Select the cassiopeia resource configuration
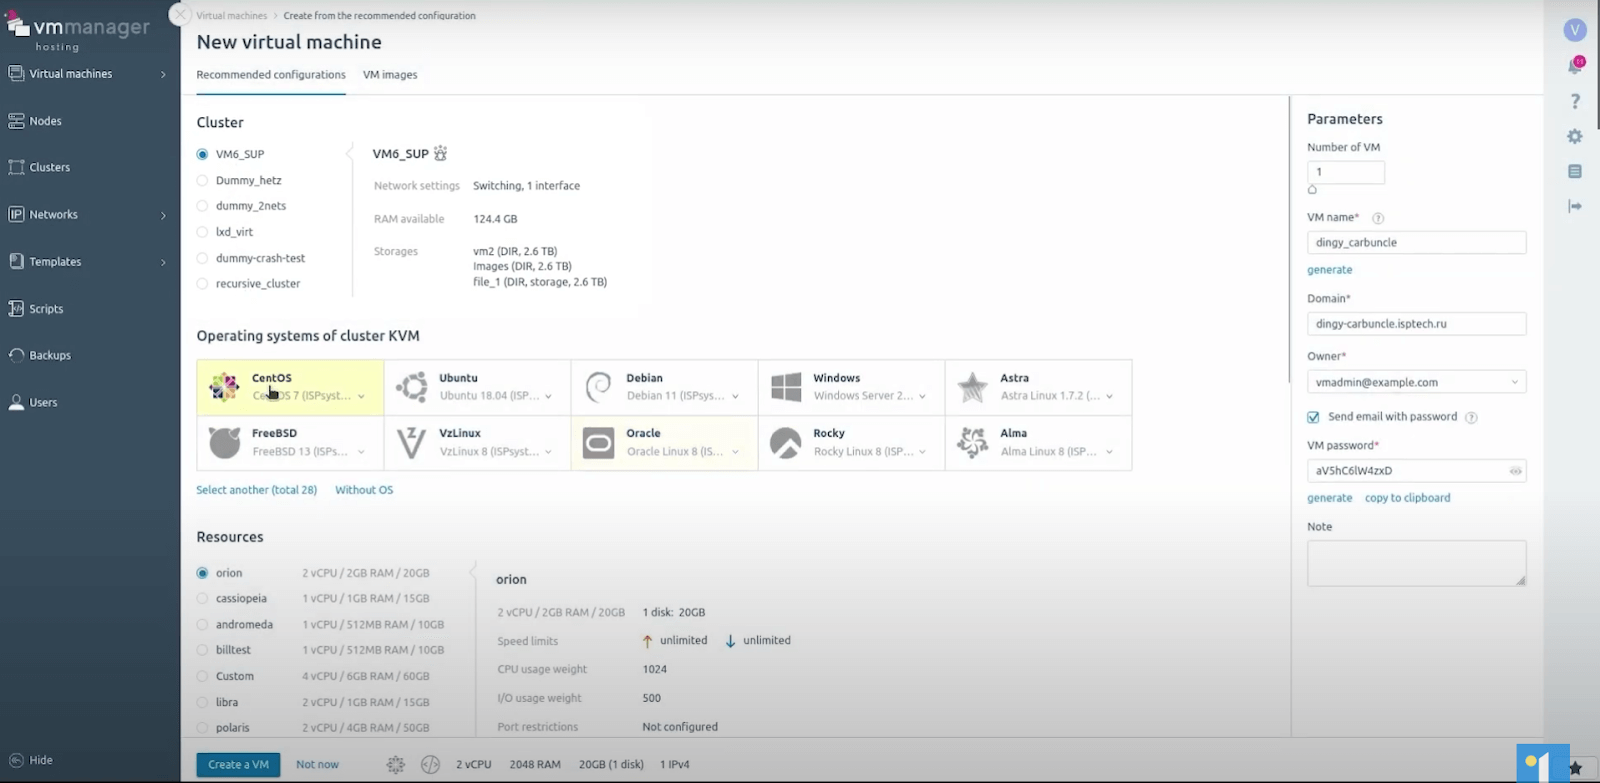The height and width of the screenshot is (783, 1600). [202, 599]
